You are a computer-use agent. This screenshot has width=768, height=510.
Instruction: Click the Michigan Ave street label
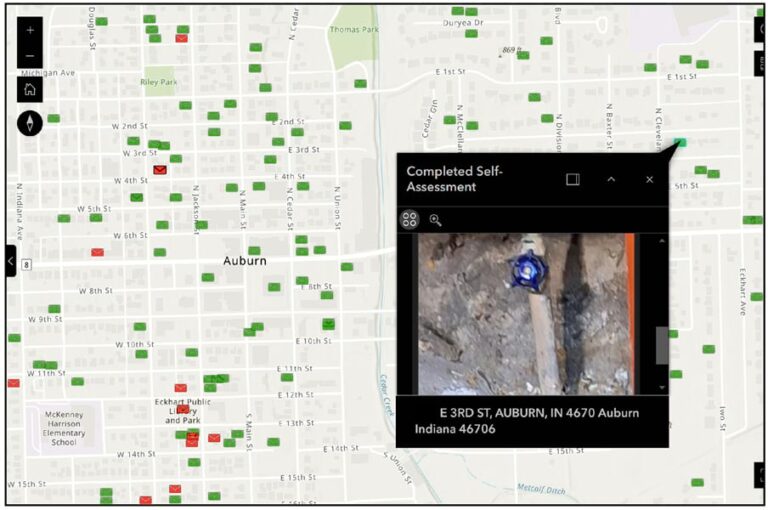click(x=48, y=73)
